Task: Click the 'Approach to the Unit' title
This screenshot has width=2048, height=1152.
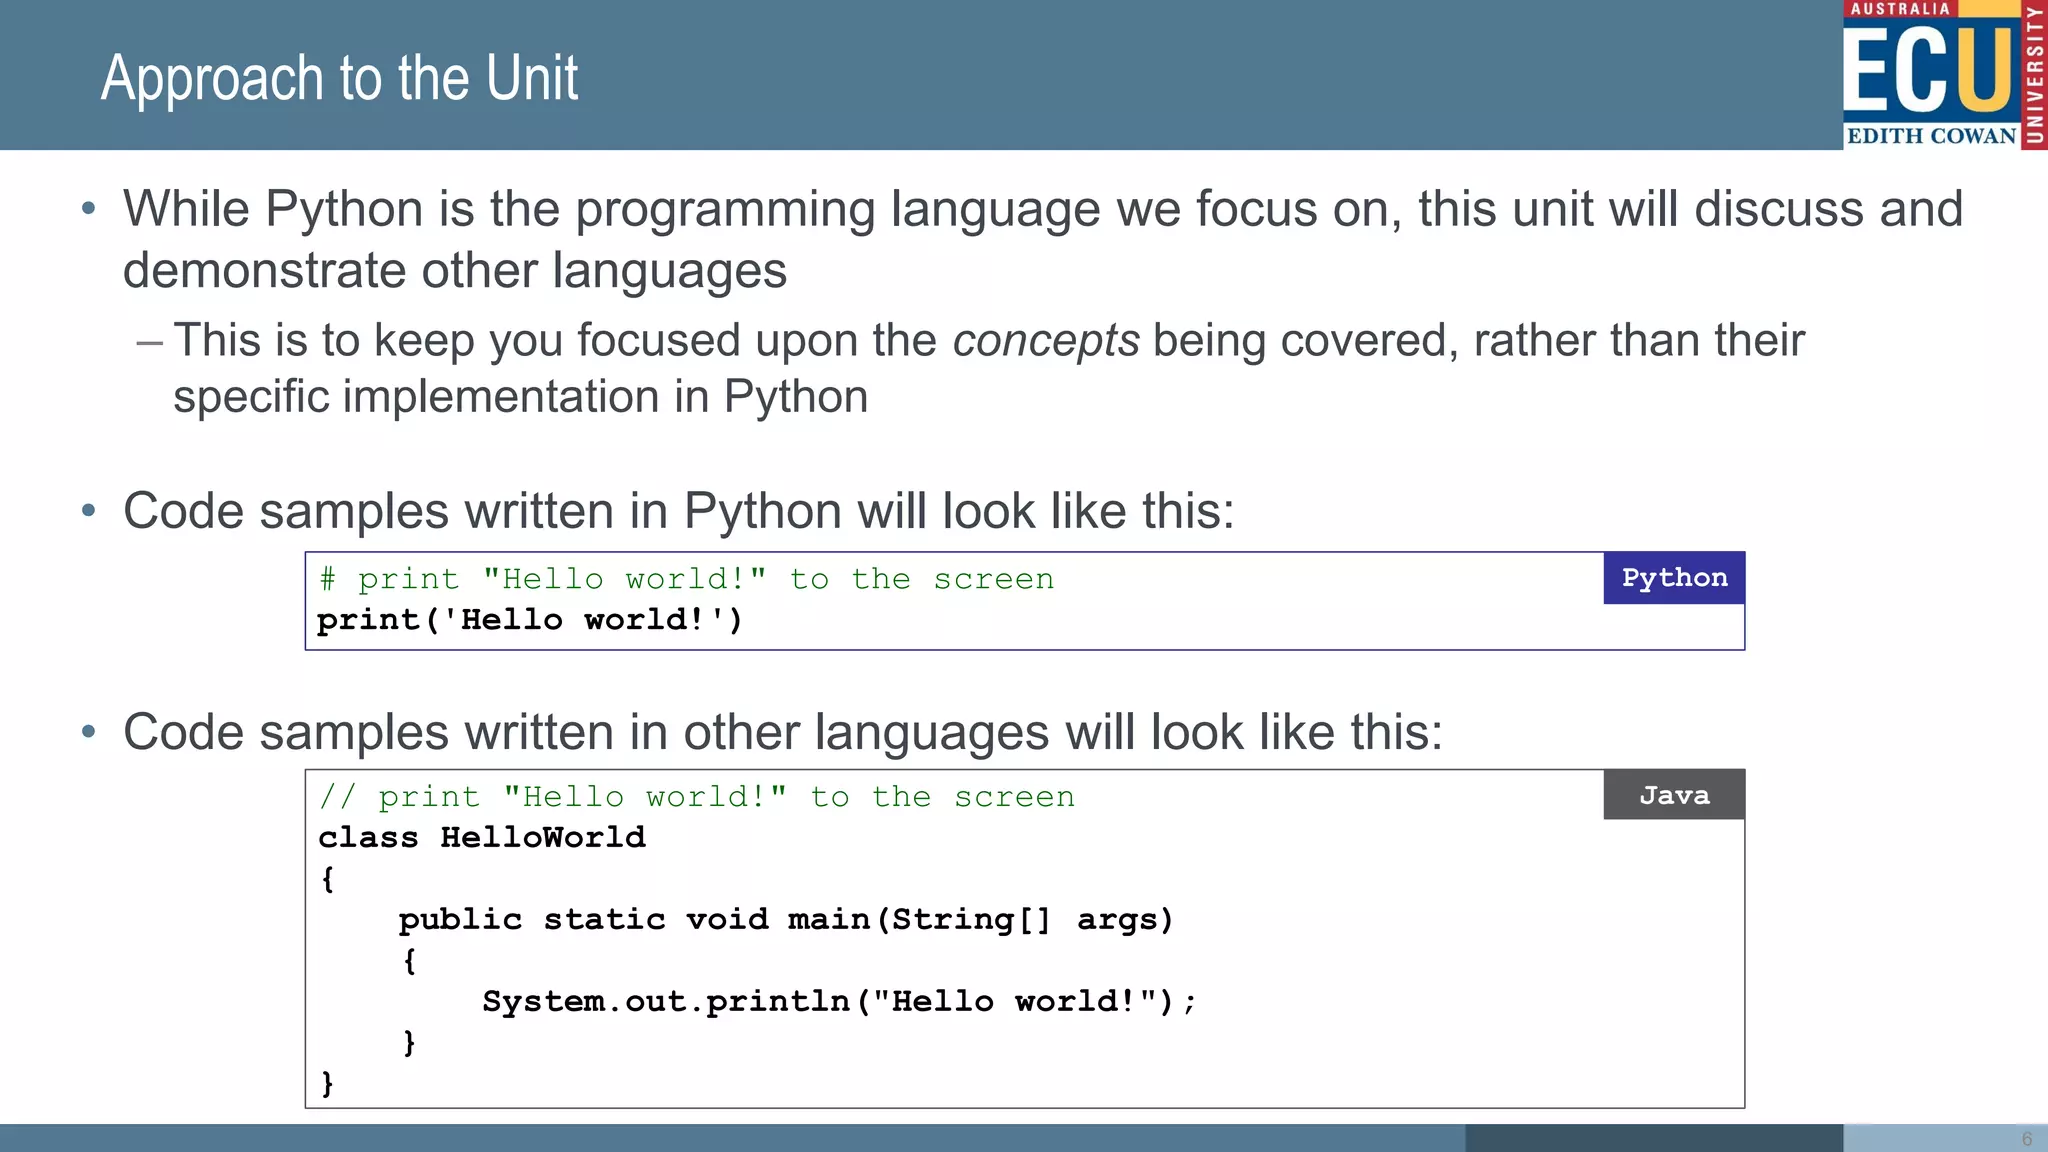Action: coord(339,78)
